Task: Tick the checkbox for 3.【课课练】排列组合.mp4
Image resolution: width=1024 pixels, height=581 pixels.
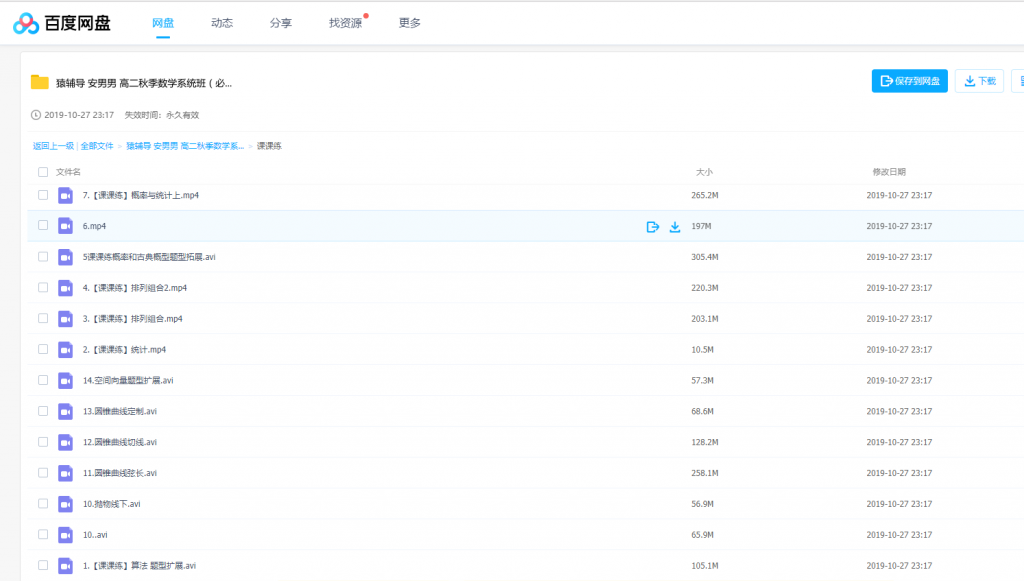Action: pyautogui.click(x=43, y=319)
